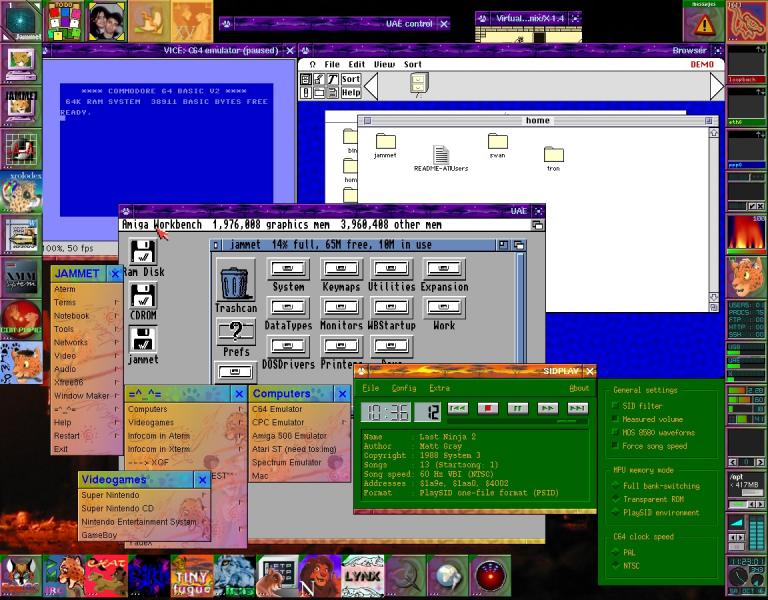Select Transparent ROM memory mode
768x600 pixels.
pos(615,499)
